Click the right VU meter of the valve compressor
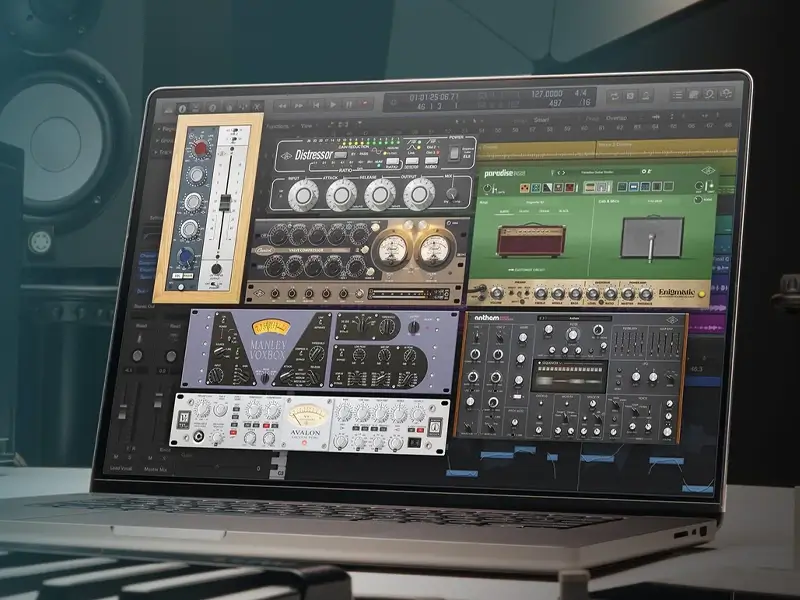Viewport: 800px width, 600px height. [434, 249]
